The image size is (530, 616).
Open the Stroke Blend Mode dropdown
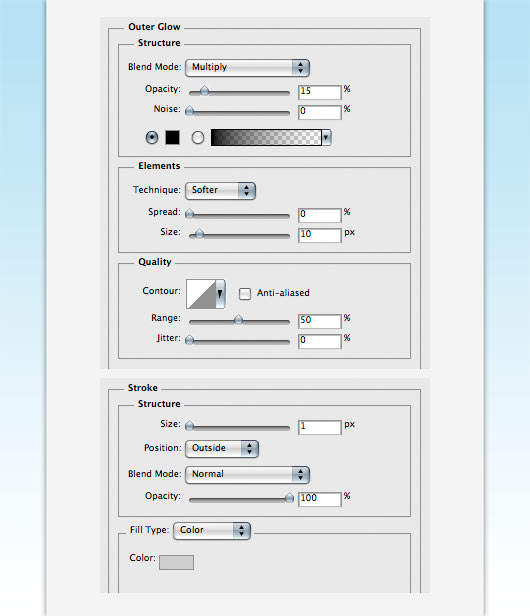pyautogui.click(x=247, y=475)
